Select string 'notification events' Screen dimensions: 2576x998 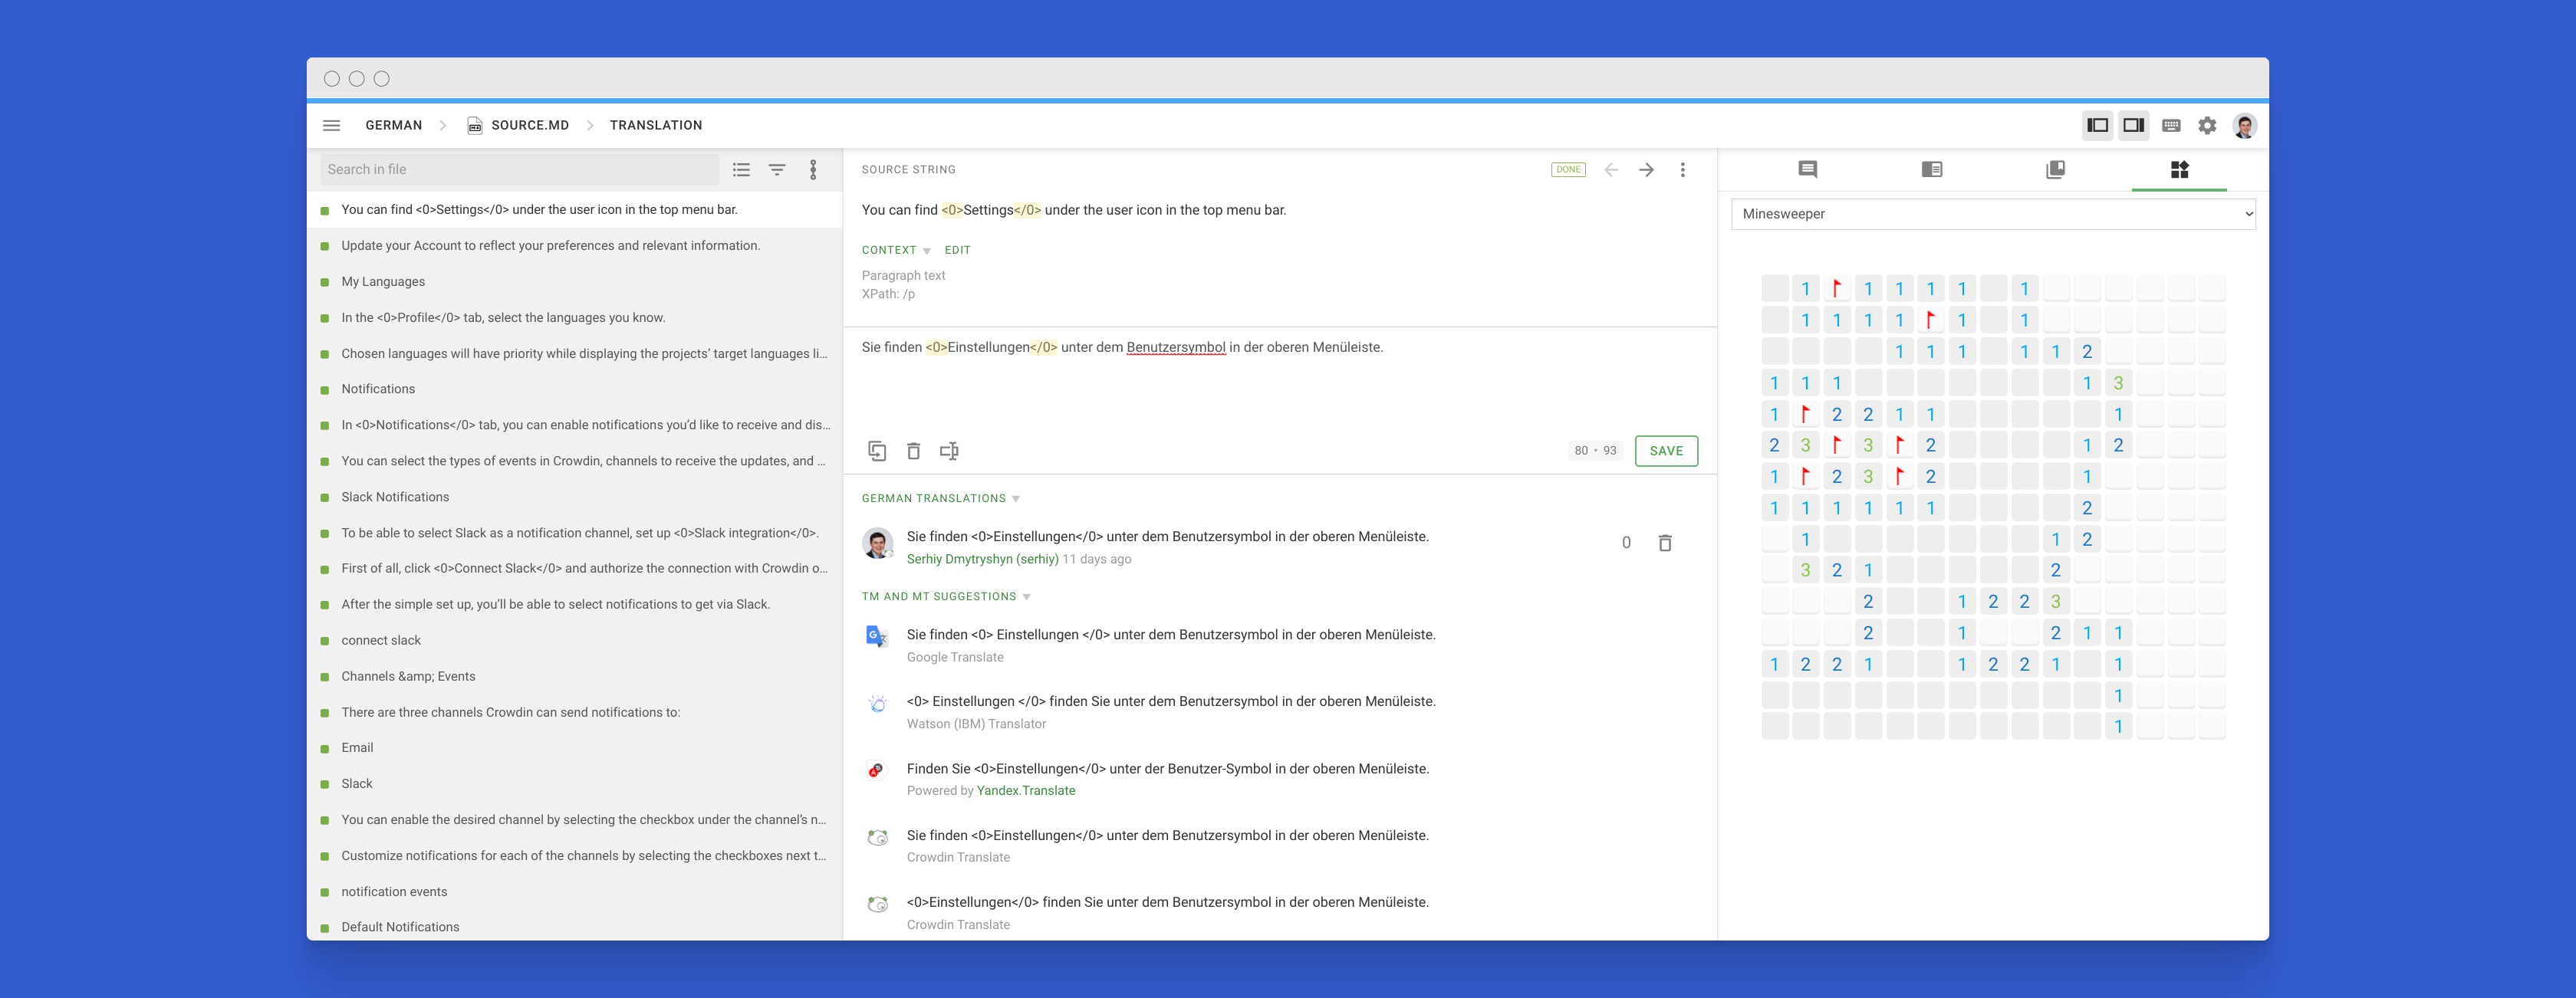tap(394, 892)
